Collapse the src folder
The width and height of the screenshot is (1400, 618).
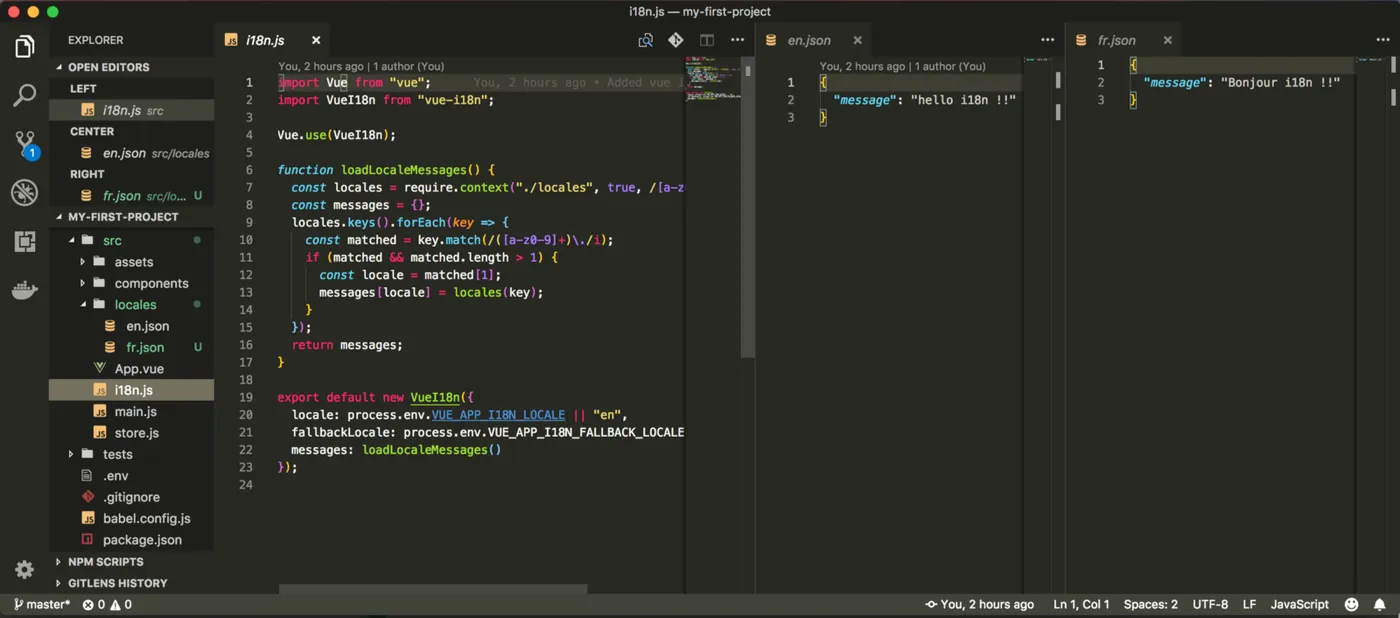pyautogui.click(x=111, y=240)
